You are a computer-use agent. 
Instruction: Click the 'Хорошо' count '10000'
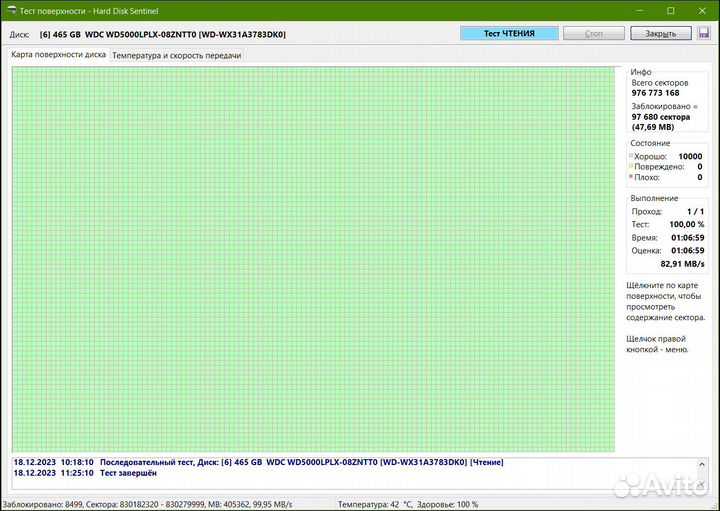point(690,157)
